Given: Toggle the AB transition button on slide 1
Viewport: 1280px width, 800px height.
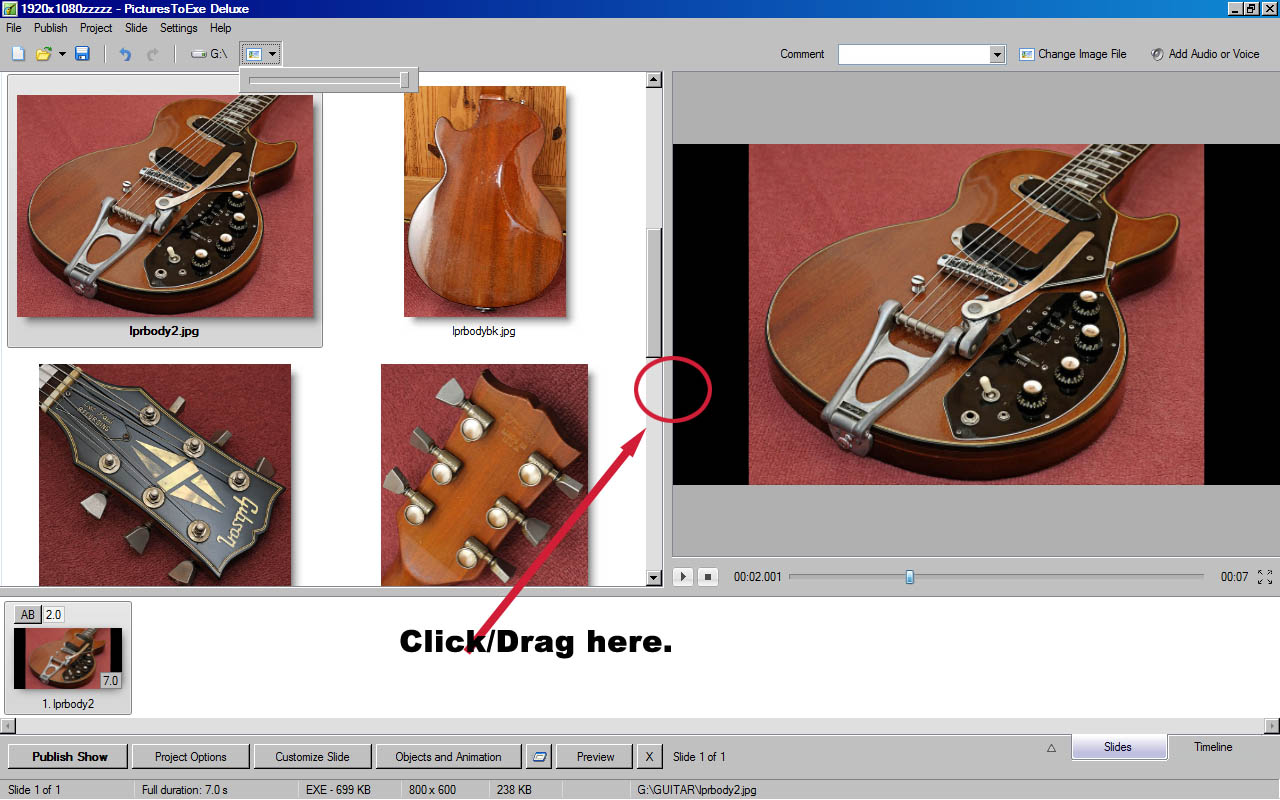Looking at the screenshot, I should coord(28,615).
